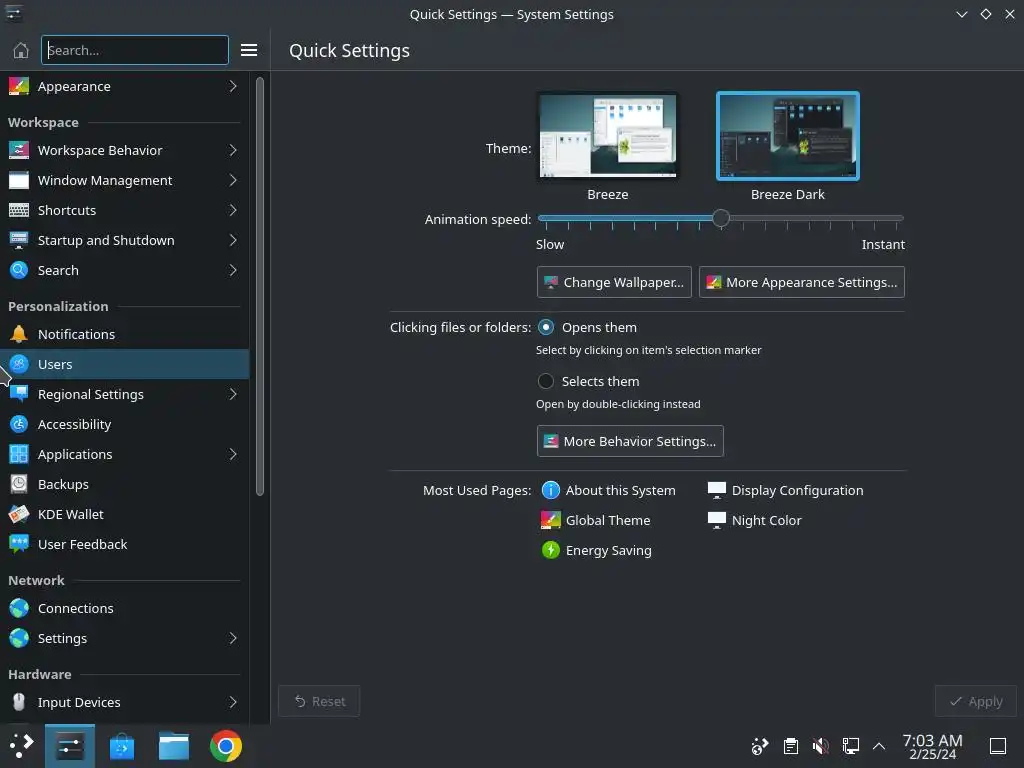The height and width of the screenshot is (768, 1024).
Task: Expand Workspace Behavior chevron
Action: (x=233, y=150)
